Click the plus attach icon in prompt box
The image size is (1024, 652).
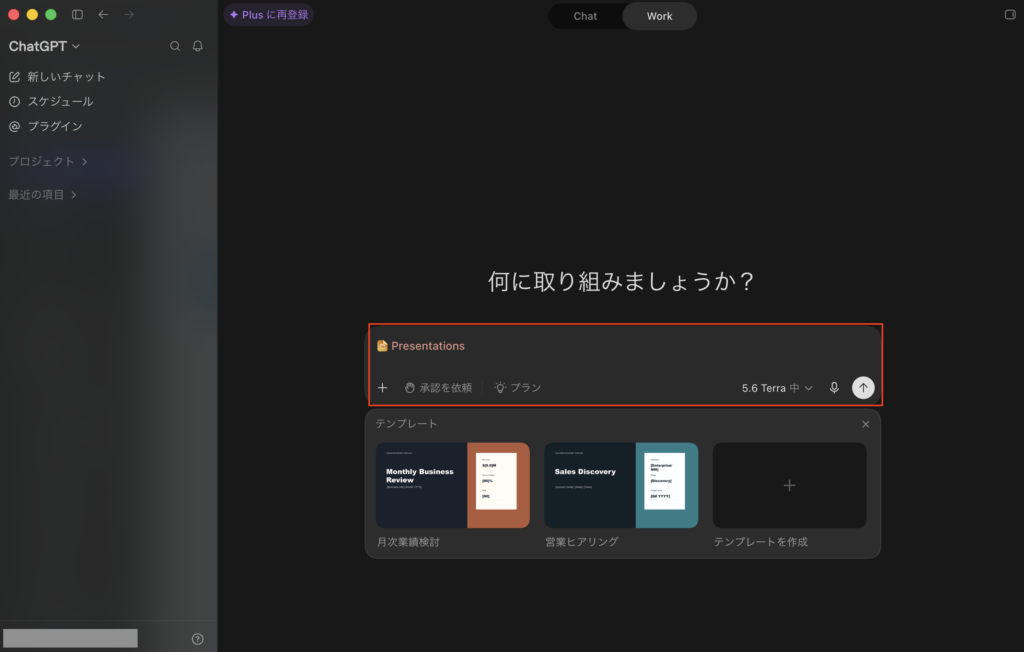point(383,388)
